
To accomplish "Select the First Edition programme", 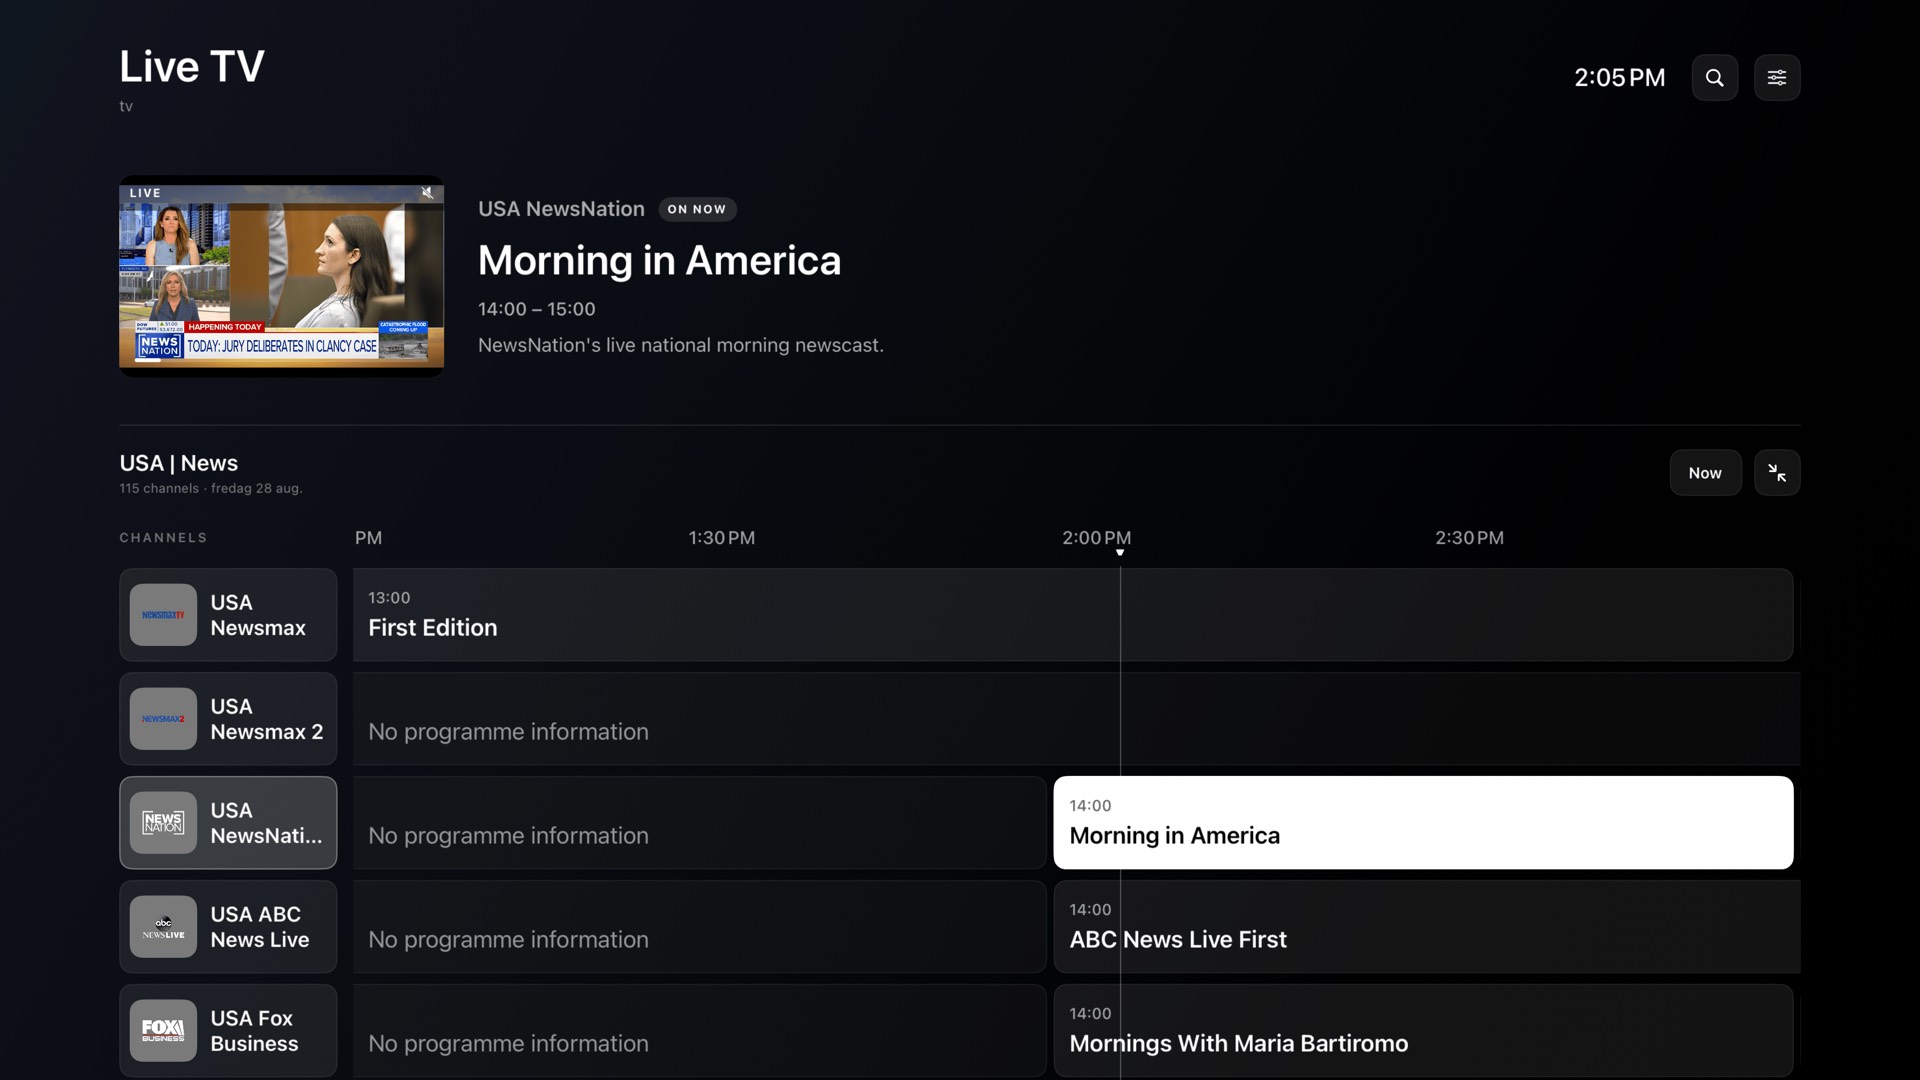I will (x=1072, y=615).
